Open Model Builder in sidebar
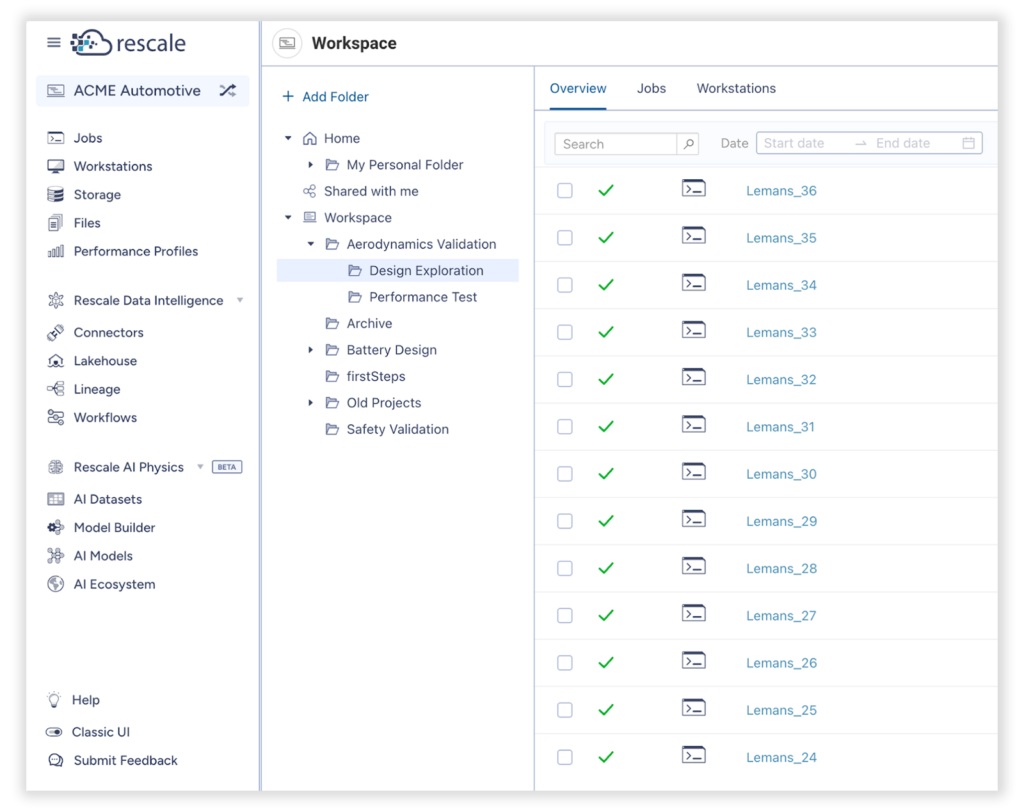Viewport: 1024px width, 812px height. pos(114,527)
